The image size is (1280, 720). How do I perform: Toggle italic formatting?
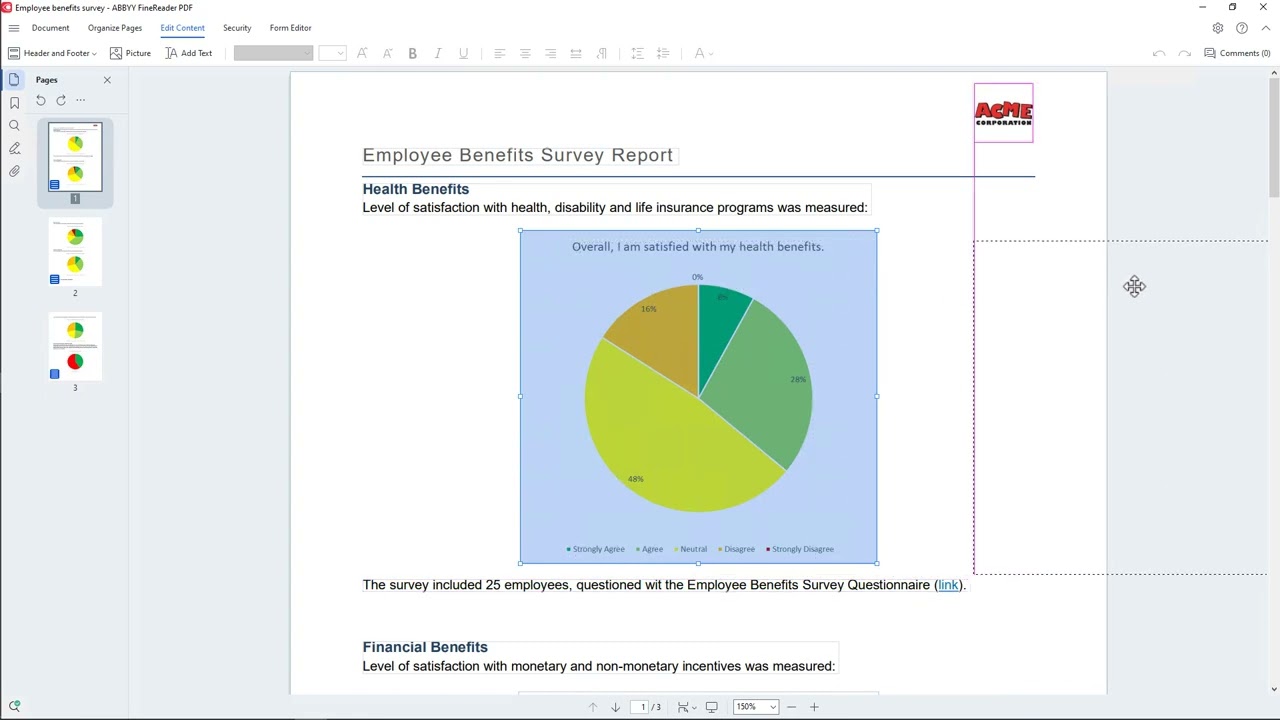(x=438, y=53)
